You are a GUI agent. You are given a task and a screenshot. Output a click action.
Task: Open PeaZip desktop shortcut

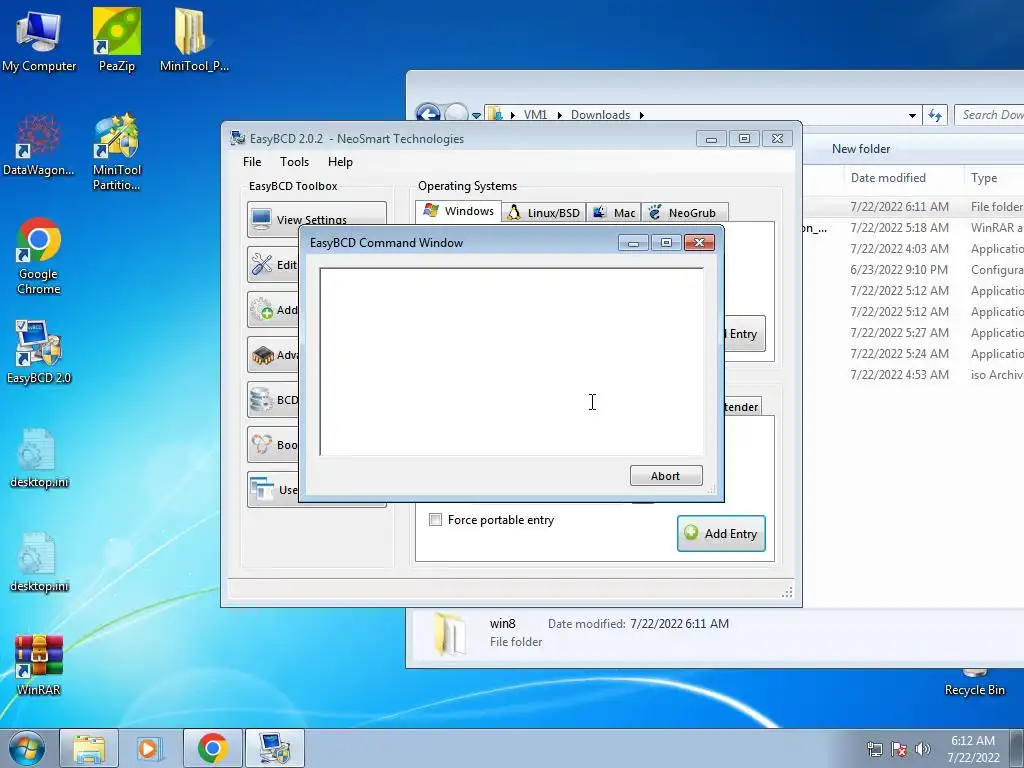point(117,40)
